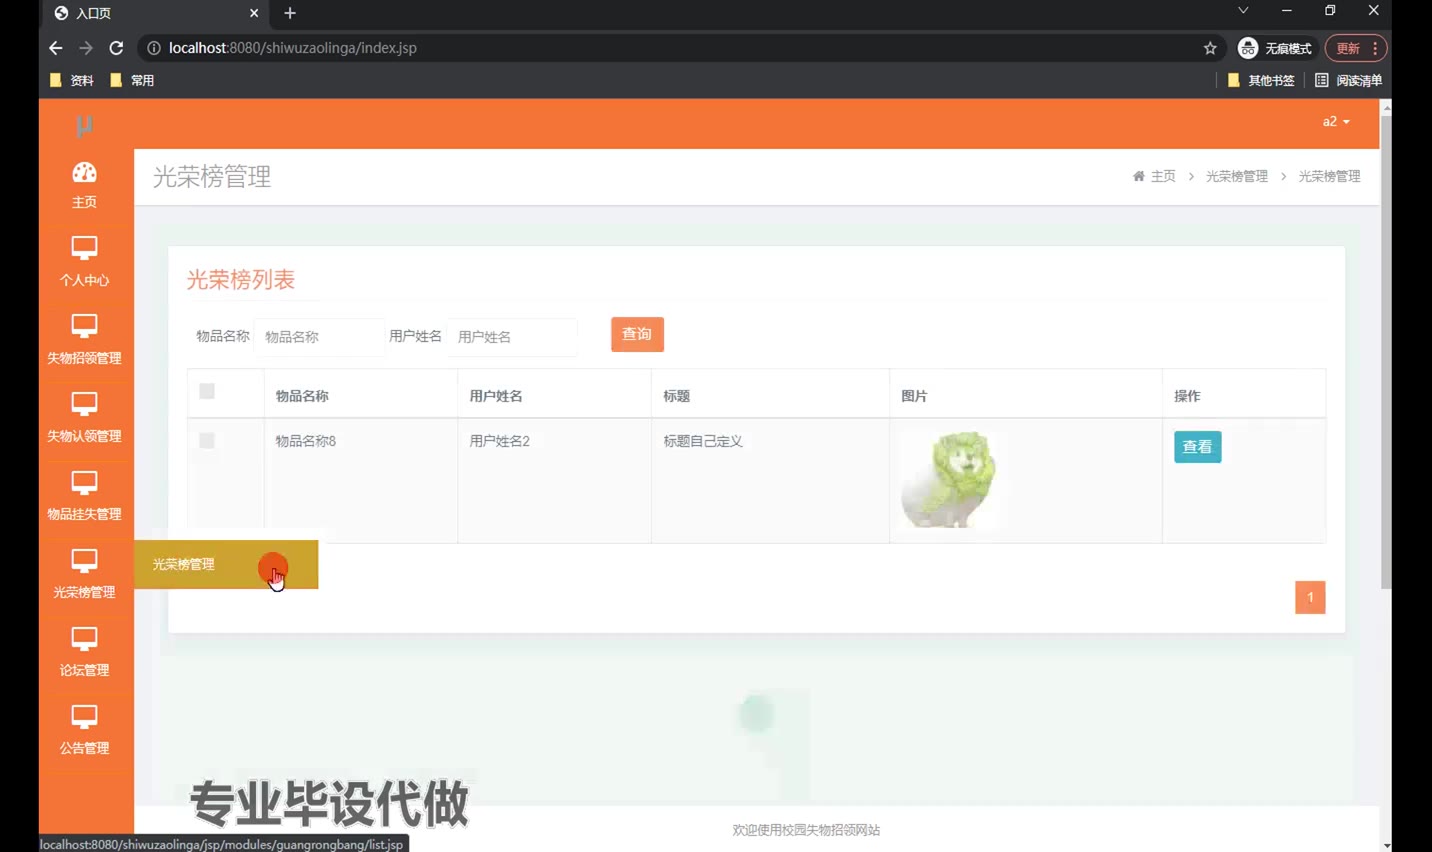
Task: Click the 论坛管理 sidebar icon
Action: point(84,638)
